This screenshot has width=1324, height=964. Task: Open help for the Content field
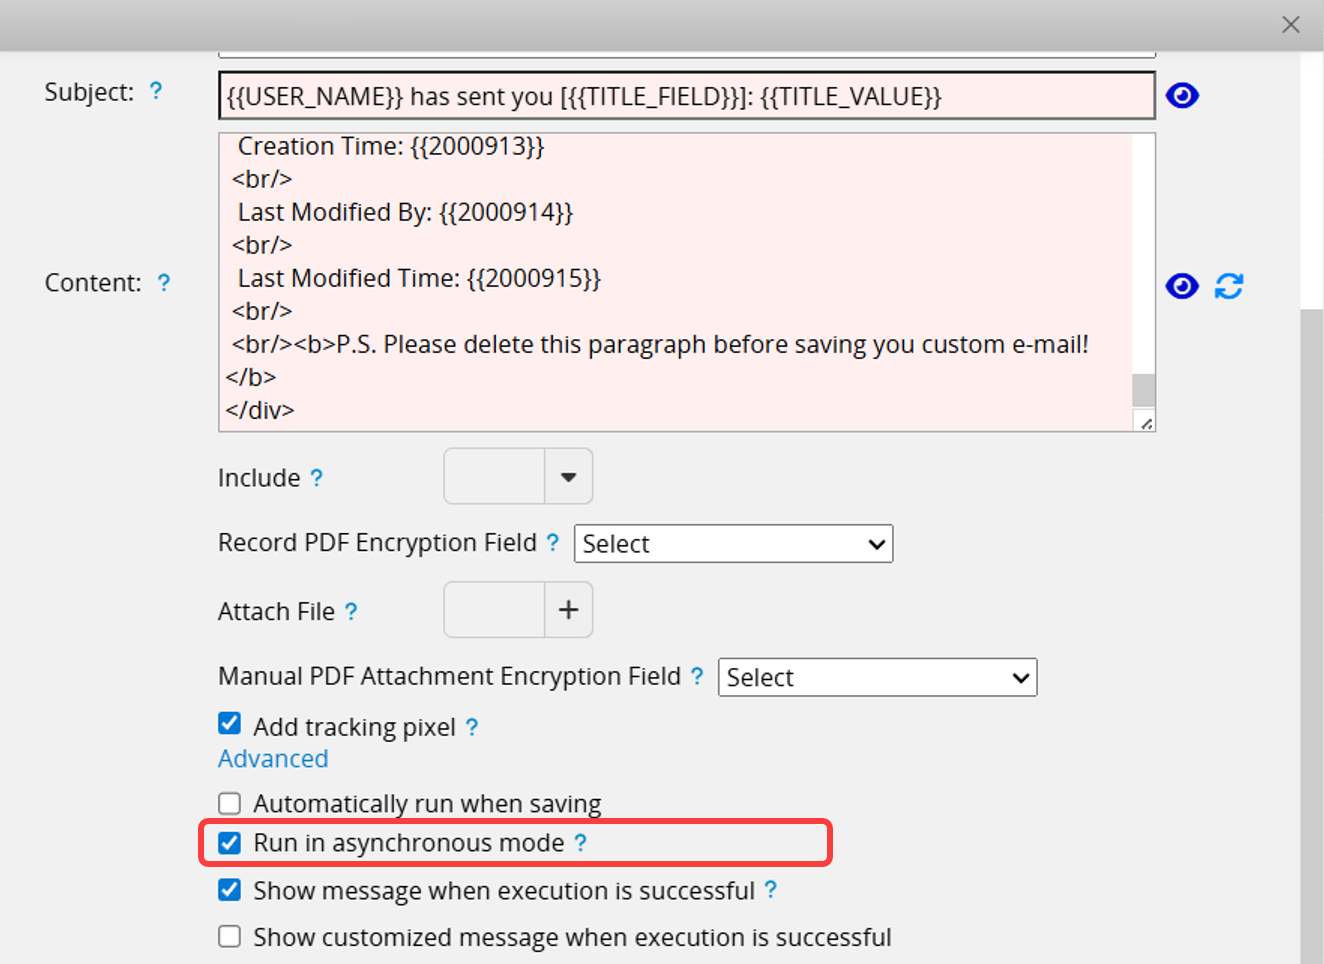pos(164,283)
